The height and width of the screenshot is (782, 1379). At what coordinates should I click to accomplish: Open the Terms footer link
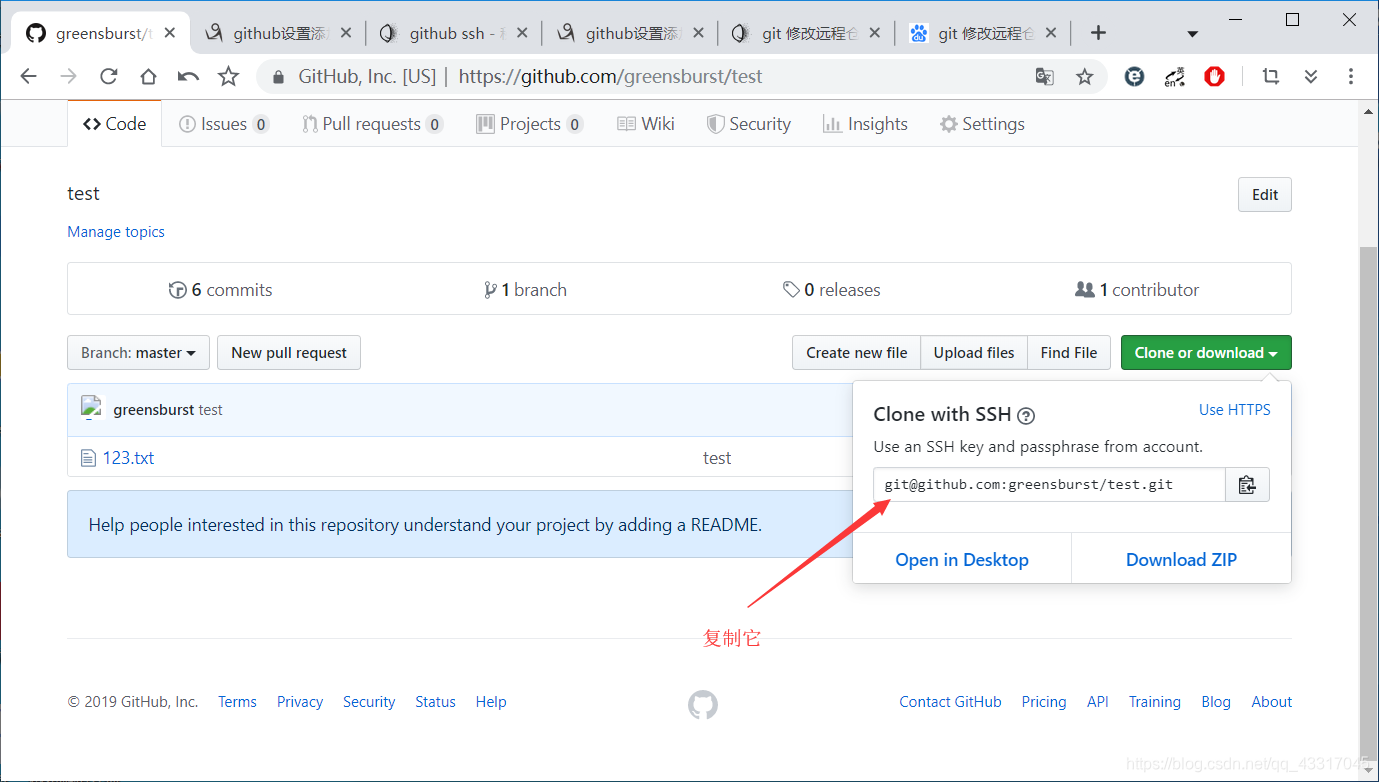pyautogui.click(x=237, y=702)
